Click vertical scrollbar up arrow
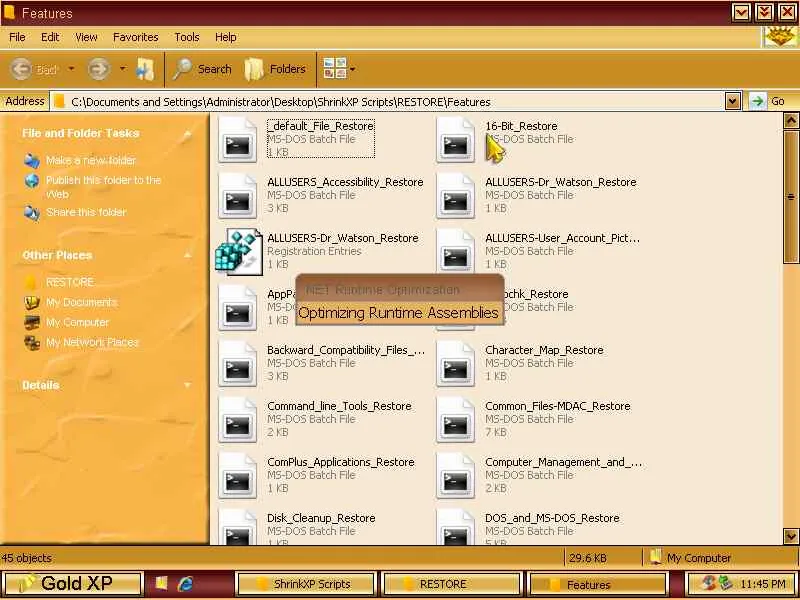Screen dimensions: 800x600 [x=791, y=120]
